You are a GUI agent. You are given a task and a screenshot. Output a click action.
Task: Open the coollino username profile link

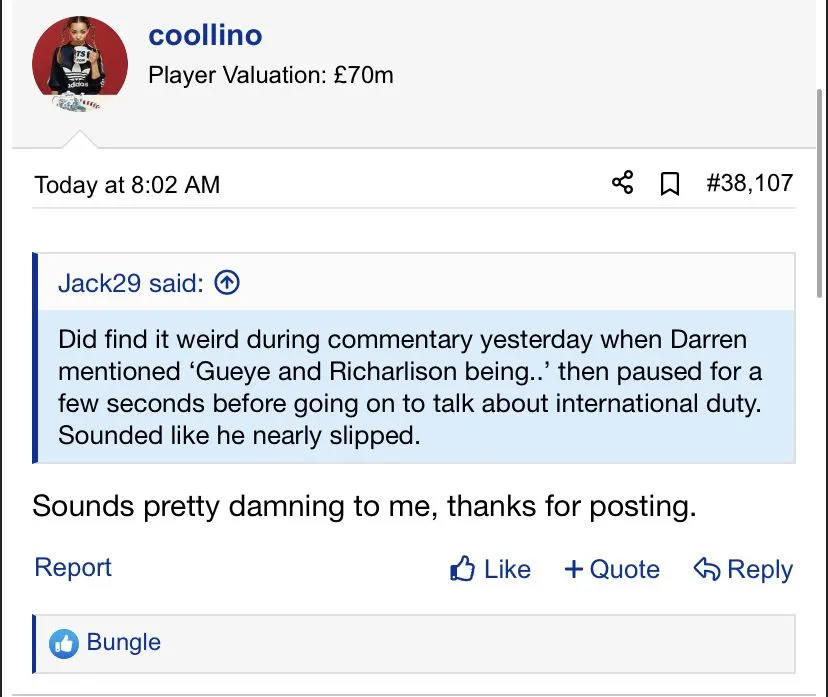[205, 35]
